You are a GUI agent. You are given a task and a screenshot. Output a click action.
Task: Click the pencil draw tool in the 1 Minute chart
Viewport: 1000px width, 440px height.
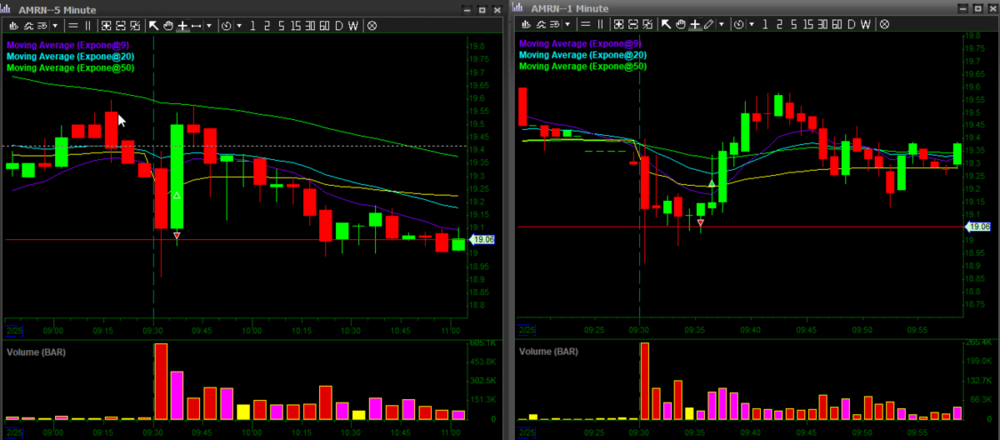coord(708,25)
